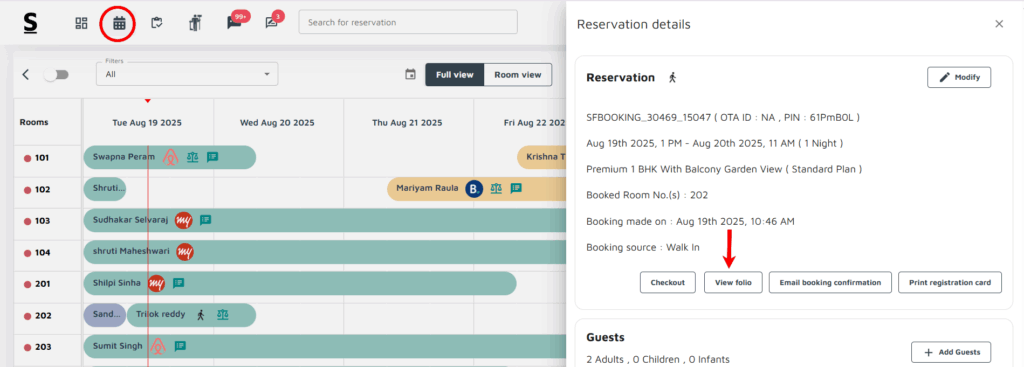Screen dimensions: 1024x367
Task: Open the dashboard grid icon
Action: pos(82,24)
